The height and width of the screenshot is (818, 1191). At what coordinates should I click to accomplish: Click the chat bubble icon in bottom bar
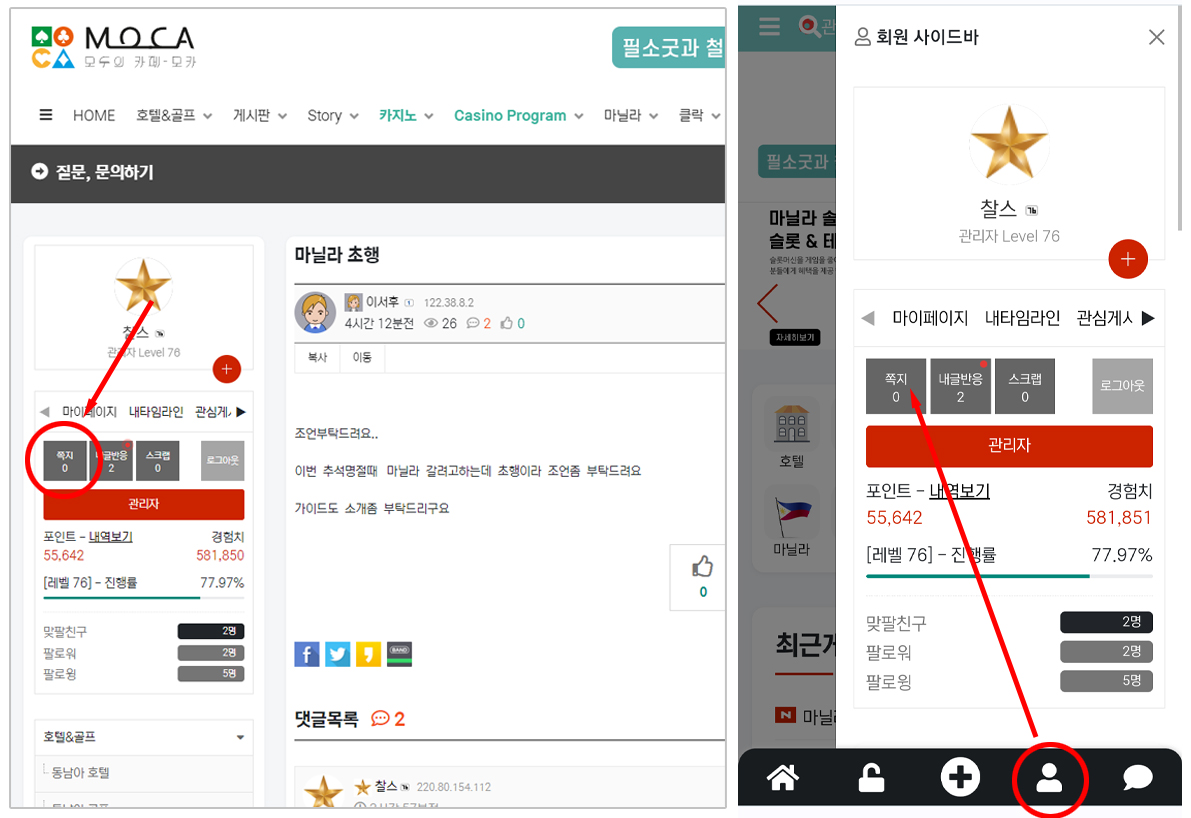tap(1137, 777)
